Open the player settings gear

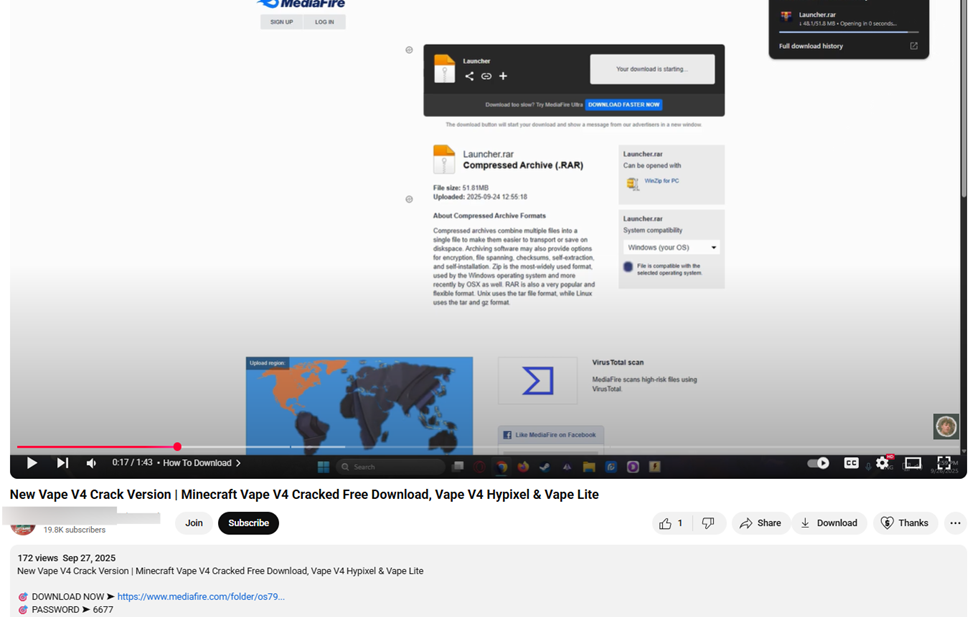(882, 463)
